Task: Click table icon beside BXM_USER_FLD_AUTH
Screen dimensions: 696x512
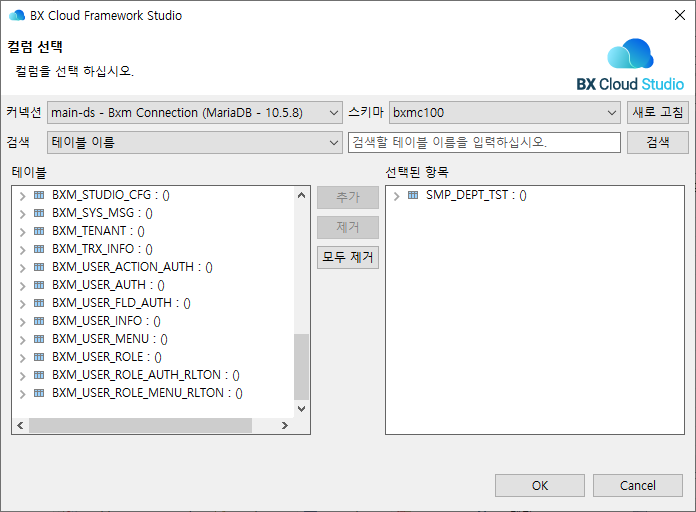Action: pos(40,303)
